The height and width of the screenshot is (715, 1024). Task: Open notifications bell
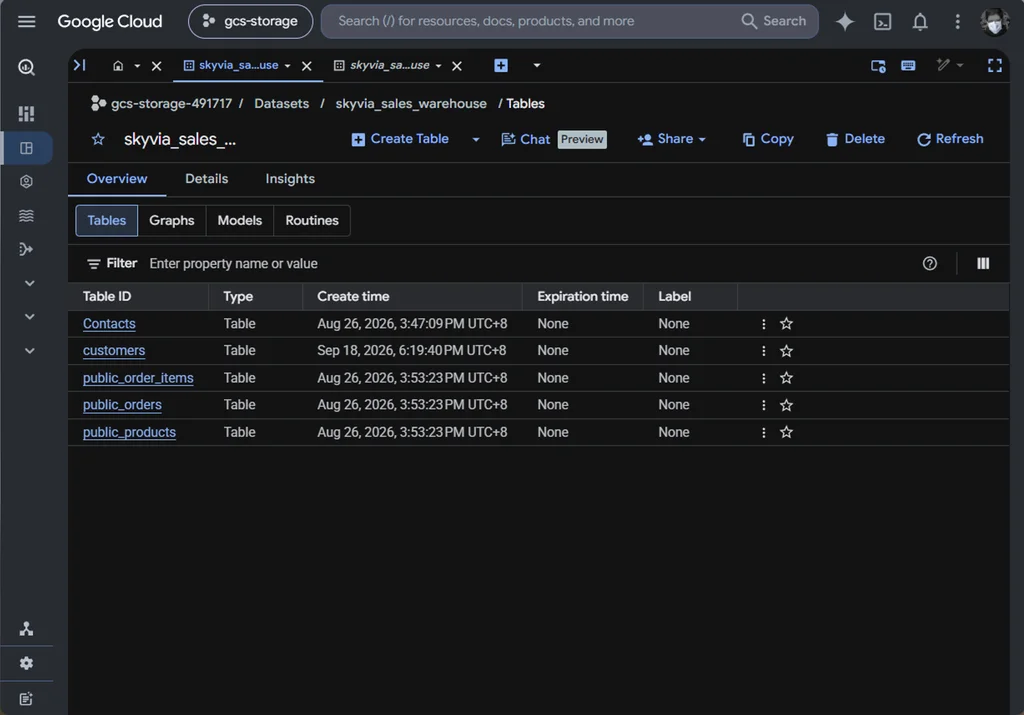920,22
